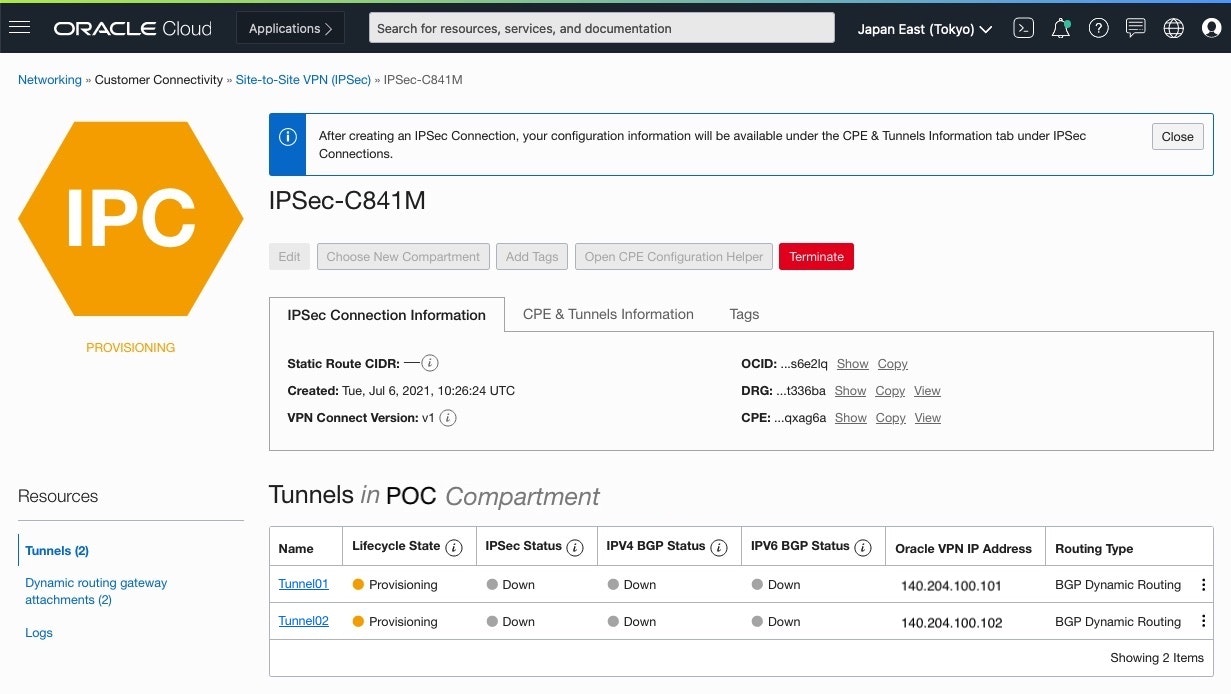
Task: Click the Terminate button
Action: [816, 257]
